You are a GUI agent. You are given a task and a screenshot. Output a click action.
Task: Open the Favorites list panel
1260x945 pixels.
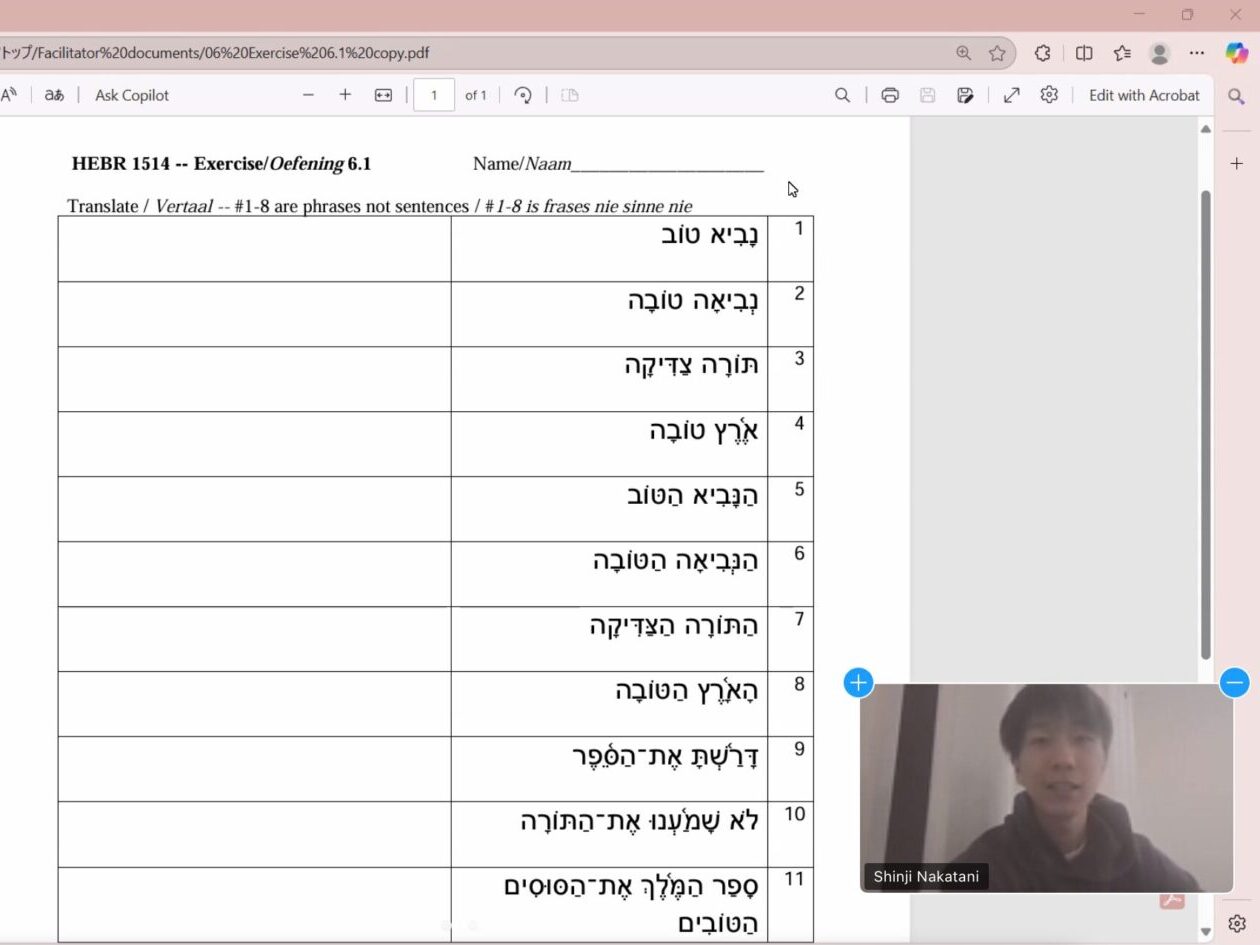pos(1122,53)
